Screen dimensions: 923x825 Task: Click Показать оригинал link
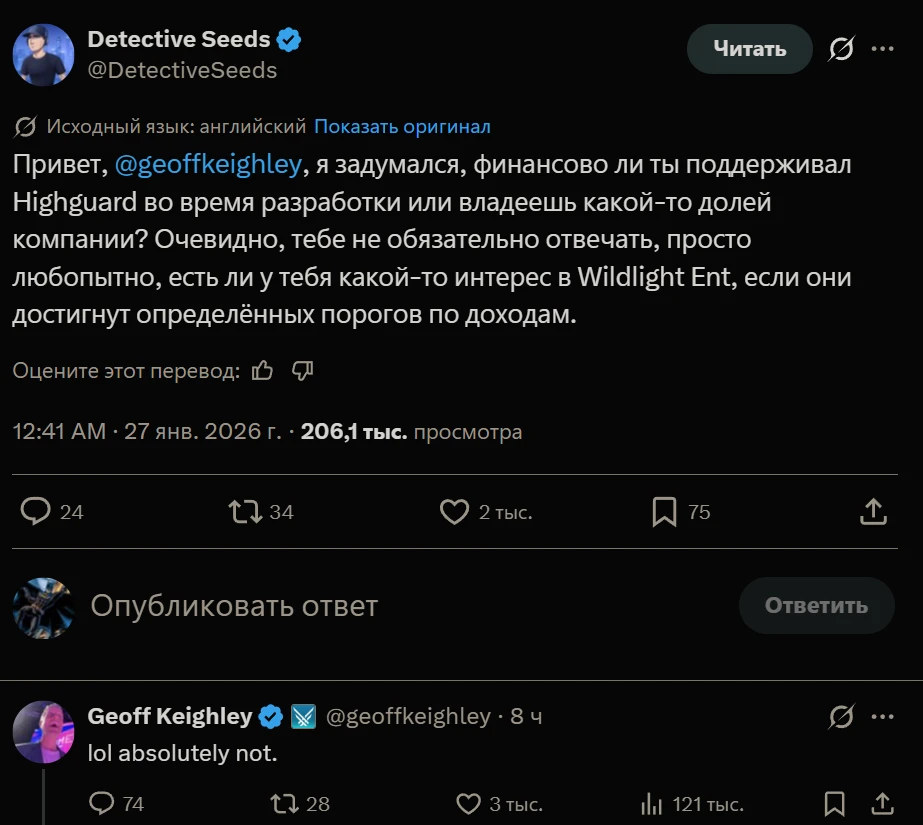[402, 127]
